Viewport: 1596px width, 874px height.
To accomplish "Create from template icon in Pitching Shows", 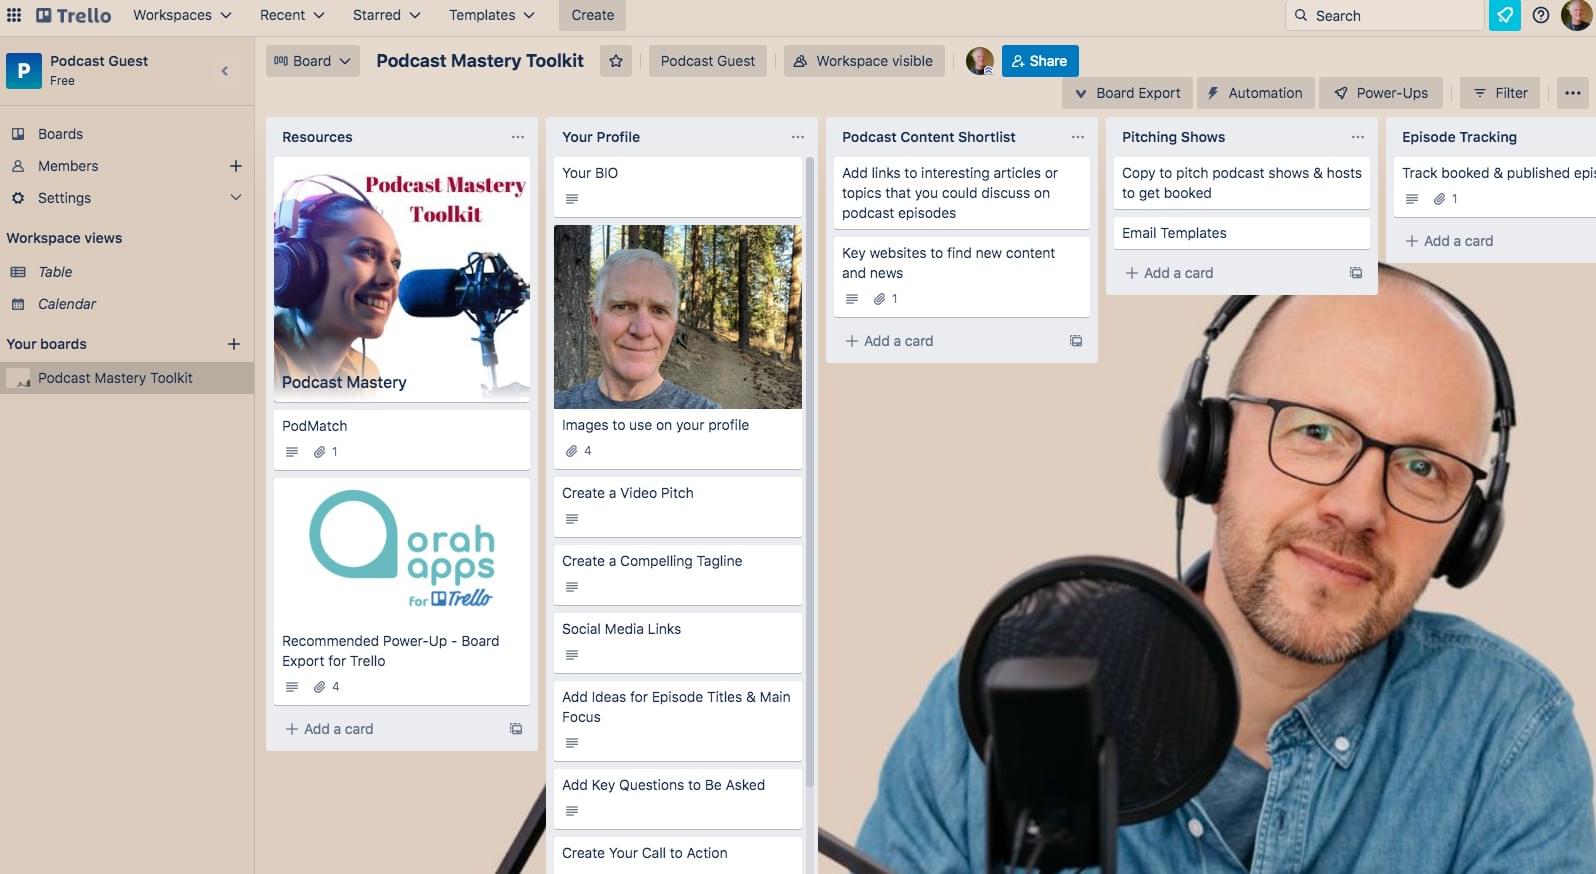I will coord(1356,273).
